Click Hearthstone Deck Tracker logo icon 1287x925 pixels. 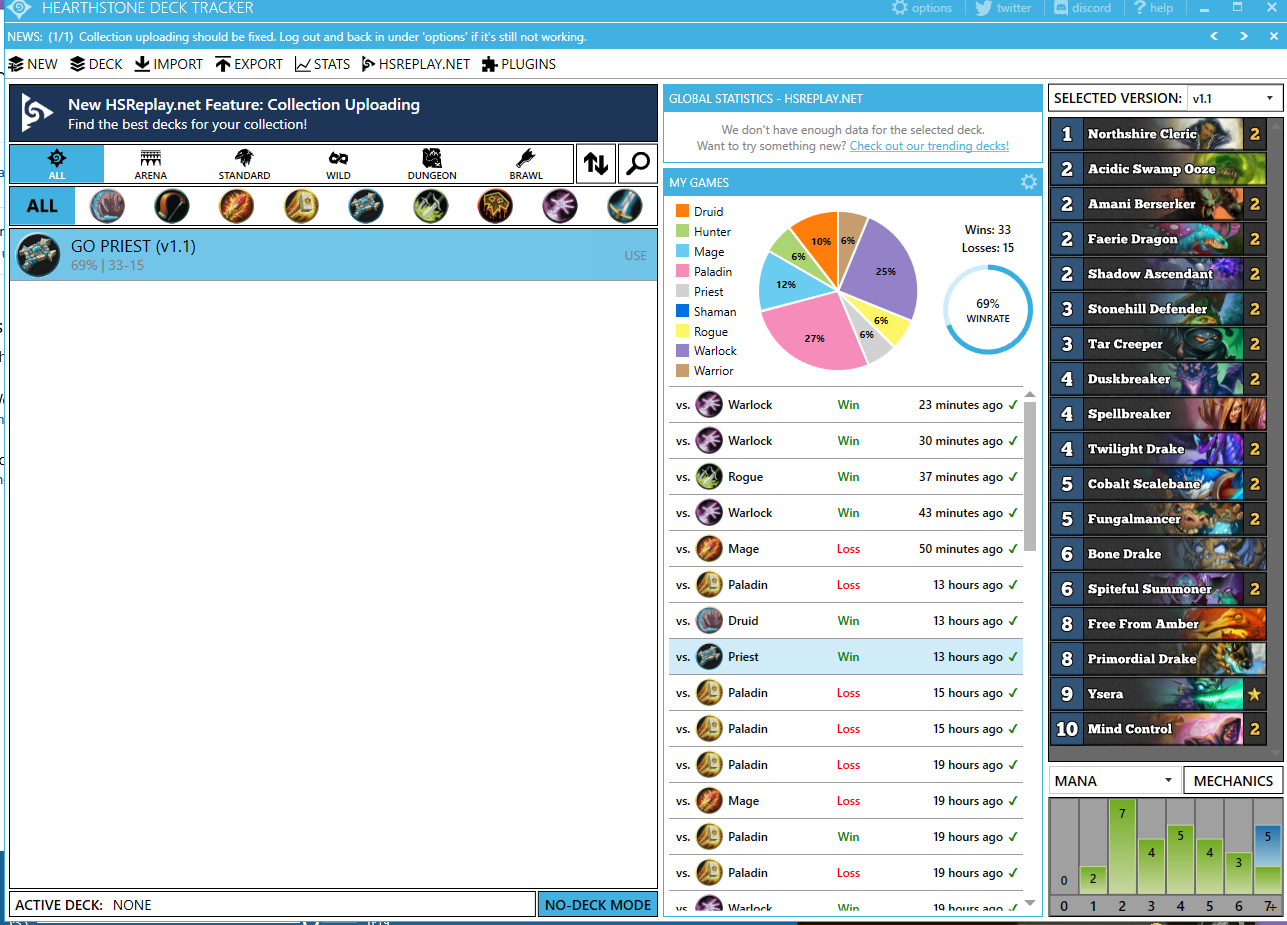[x=19, y=8]
